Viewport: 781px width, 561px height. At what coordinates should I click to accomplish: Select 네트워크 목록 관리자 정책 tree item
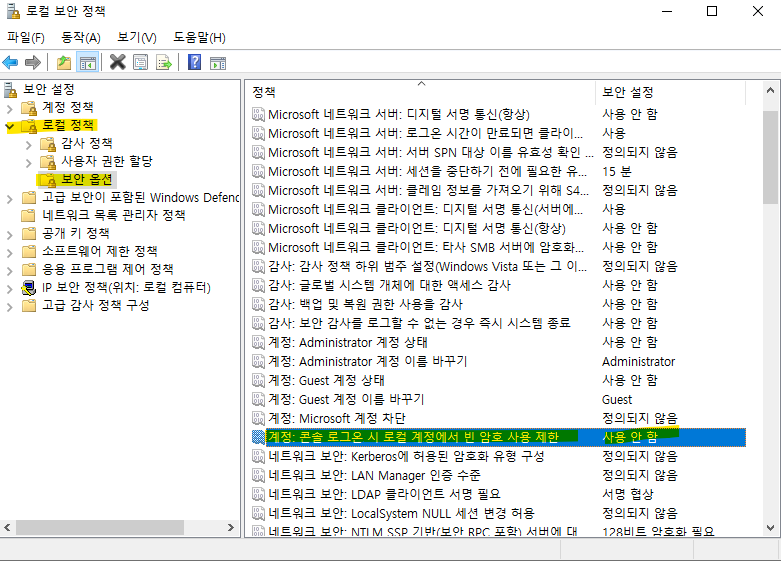click(114, 215)
